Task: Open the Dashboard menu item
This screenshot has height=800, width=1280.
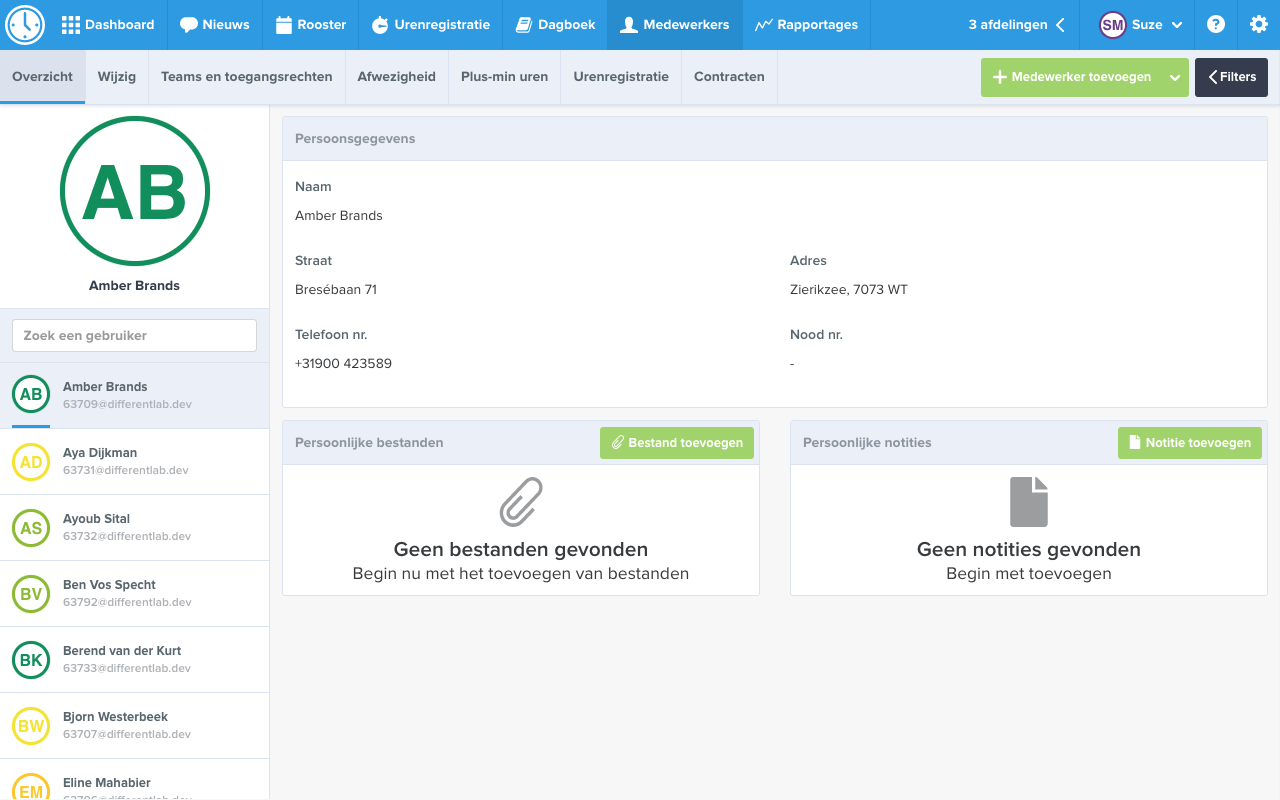Action: (x=108, y=25)
